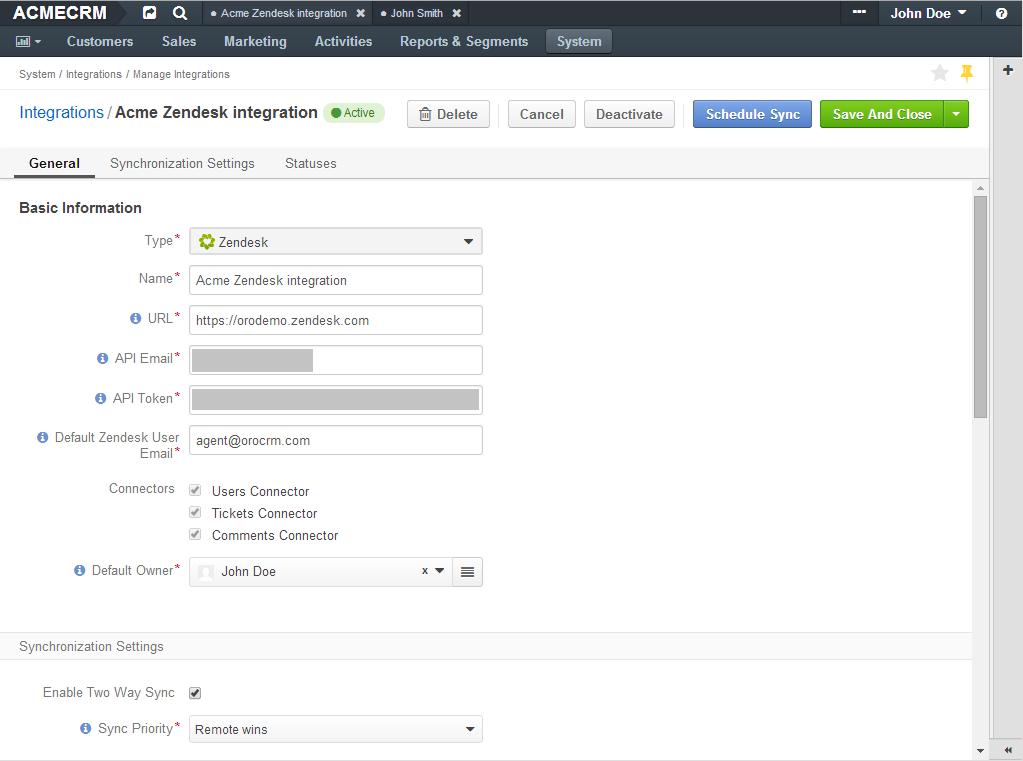Open the Customers menu
1023x761 pixels.
(x=100, y=42)
